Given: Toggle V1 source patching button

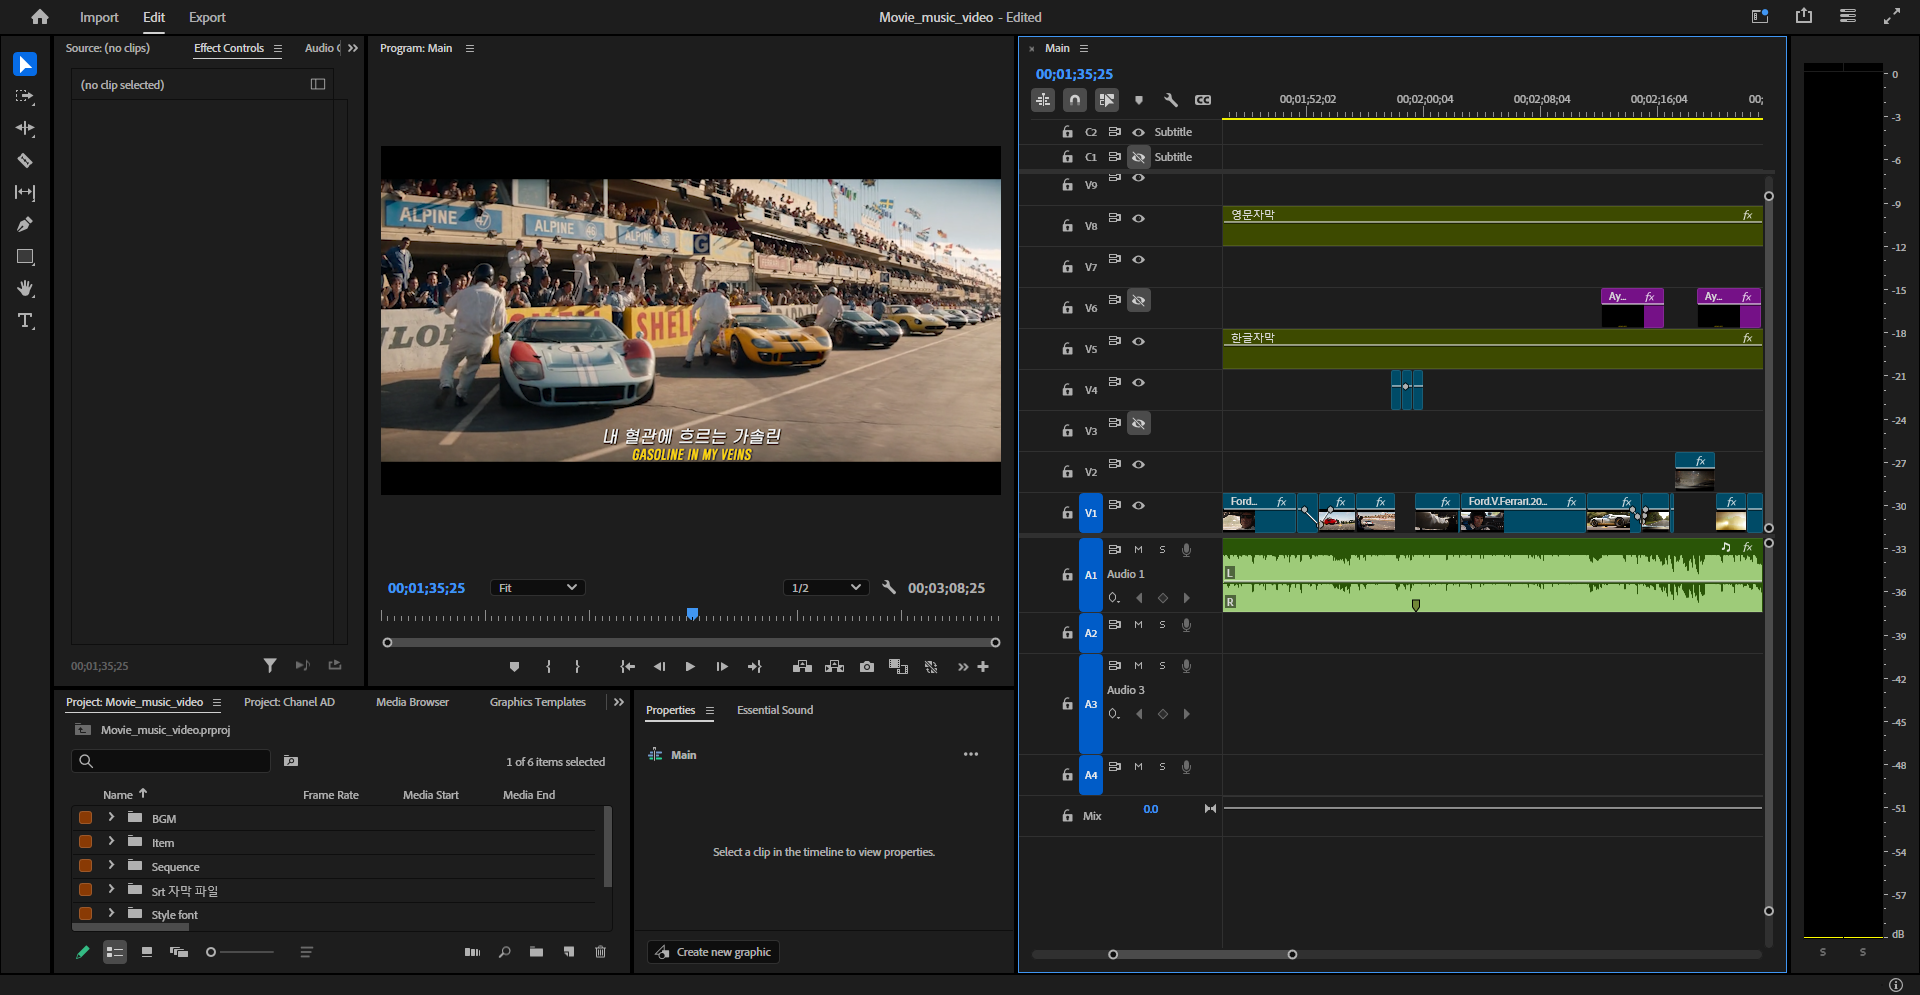Looking at the screenshot, I should point(1091,513).
